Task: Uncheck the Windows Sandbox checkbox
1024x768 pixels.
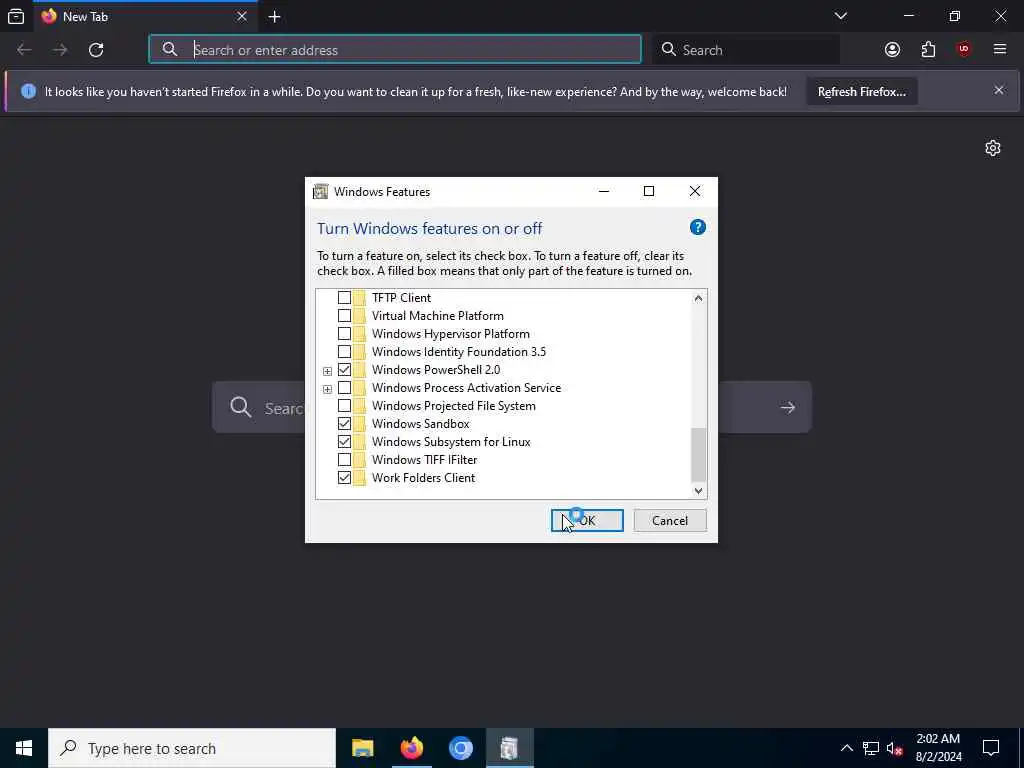Action: pyautogui.click(x=344, y=424)
